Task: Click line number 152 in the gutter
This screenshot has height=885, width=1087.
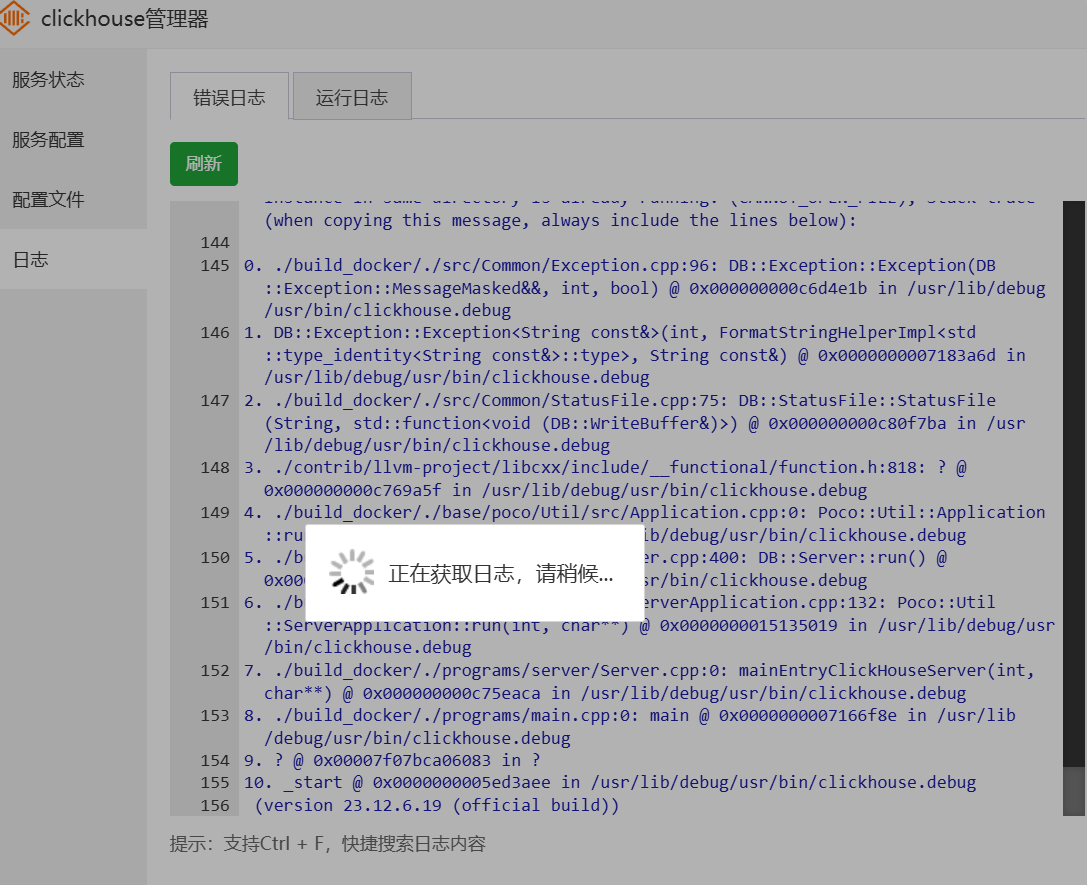Action: click(215, 671)
